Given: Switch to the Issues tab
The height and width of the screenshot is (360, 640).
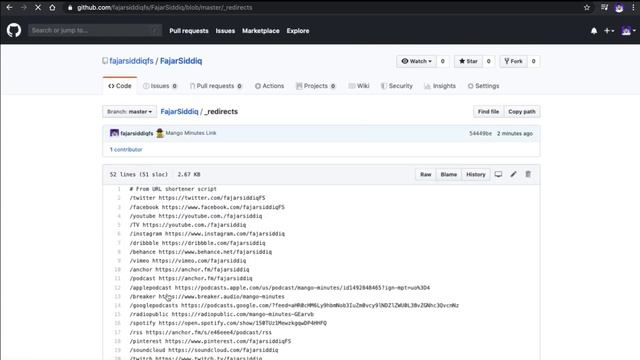Looking at the screenshot, I should click(x=160, y=86).
